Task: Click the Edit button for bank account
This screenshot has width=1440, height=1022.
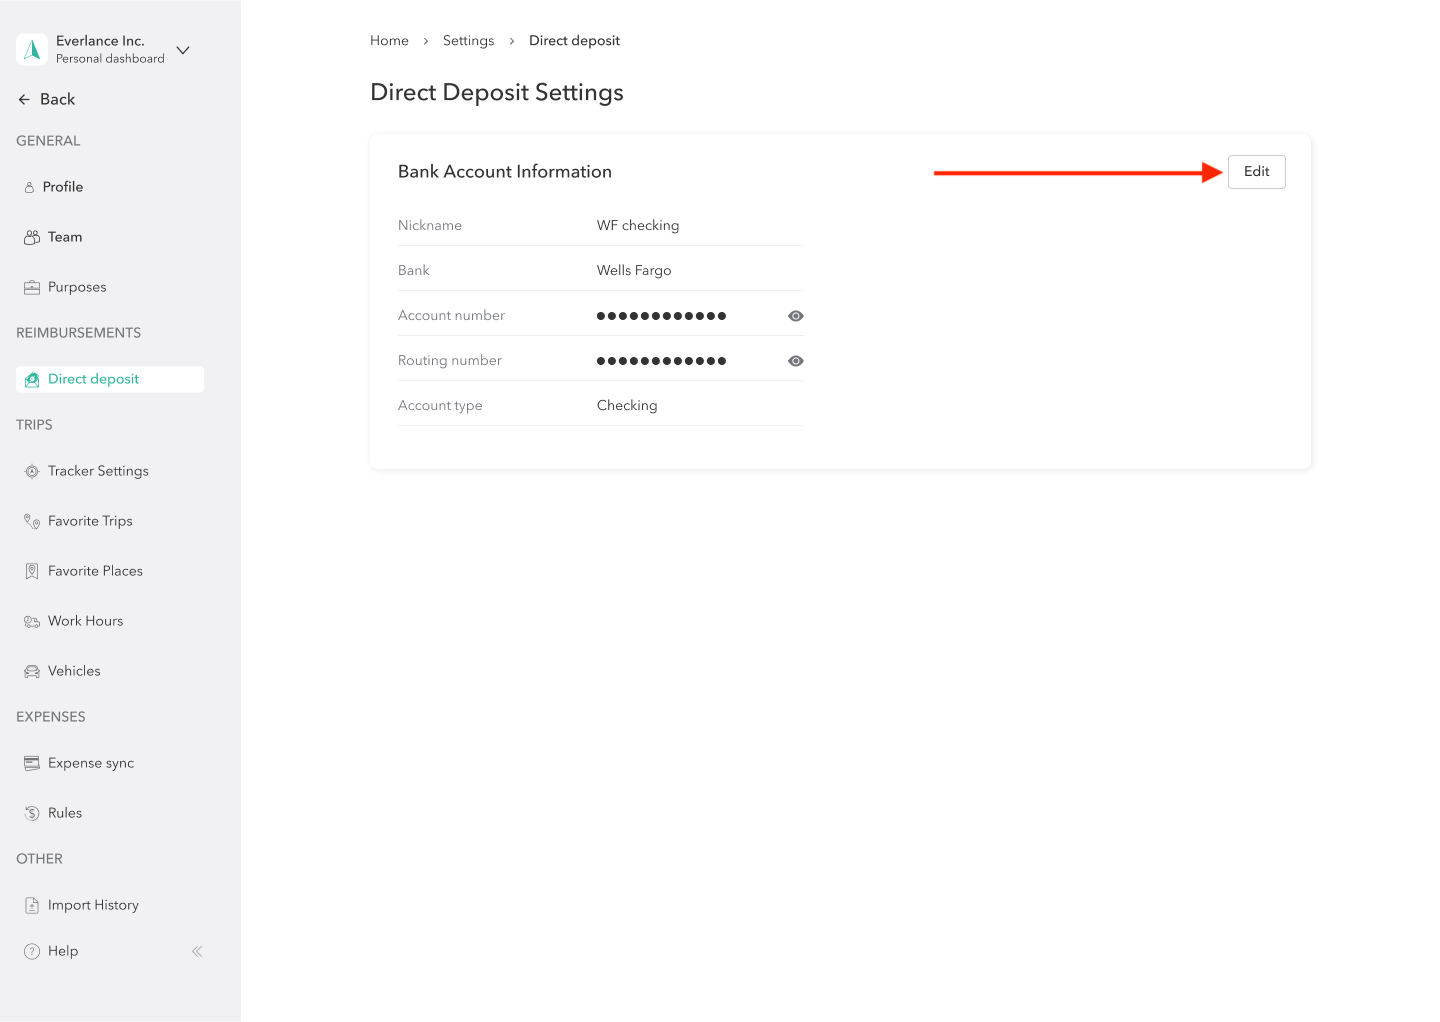Action: (1256, 171)
